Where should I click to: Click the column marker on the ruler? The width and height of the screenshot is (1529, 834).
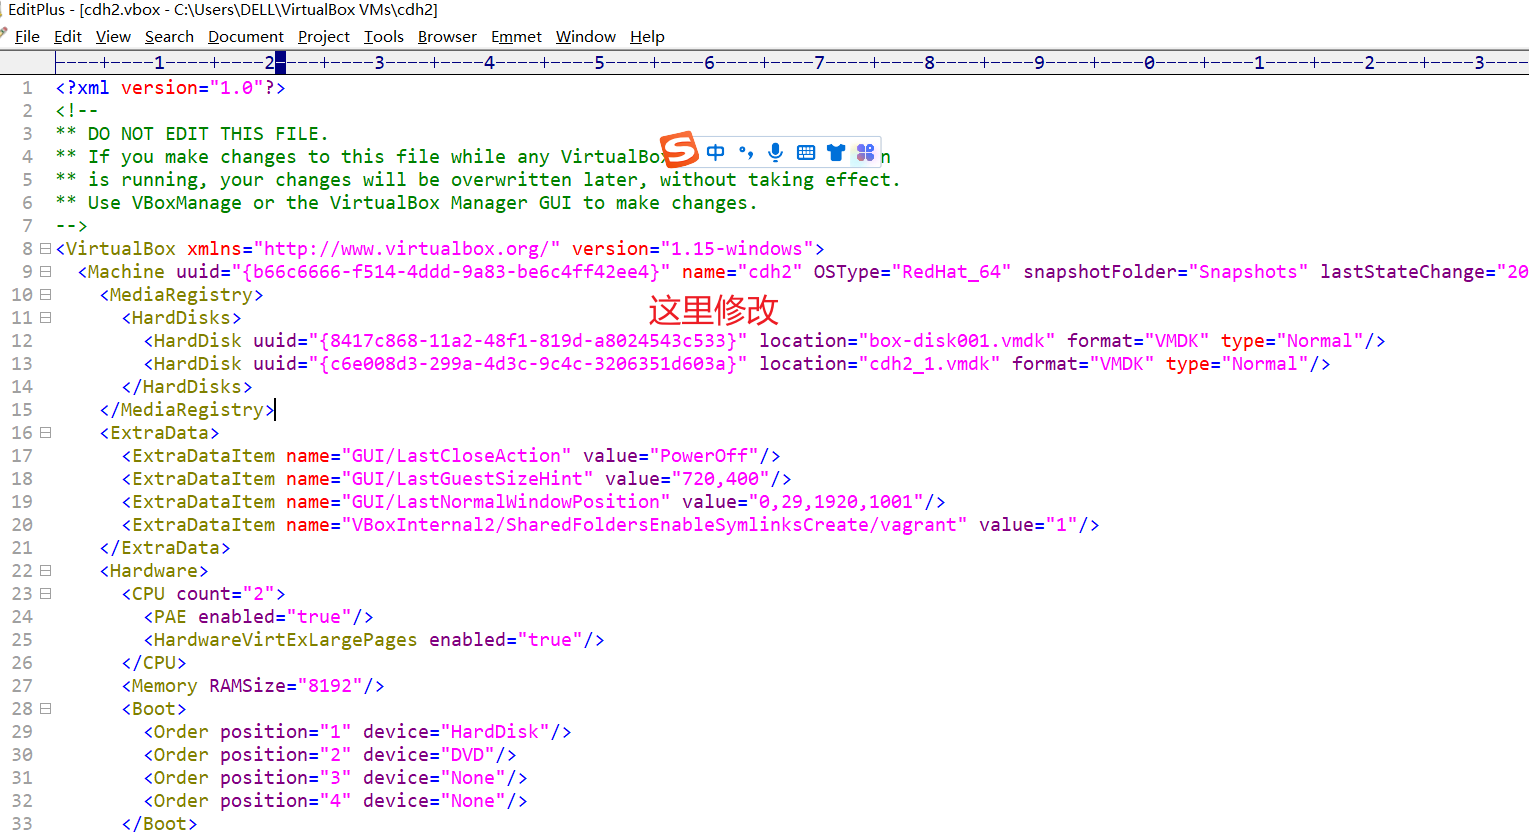click(280, 63)
